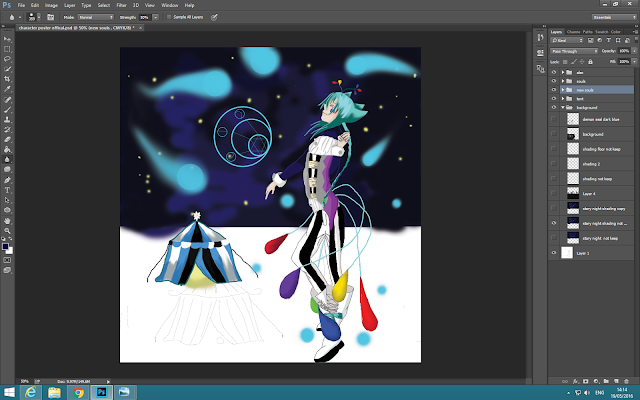Select the Lasso tool
The width and height of the screenshot is (640, 400).
pyautogui.click(x=7, y=59)
